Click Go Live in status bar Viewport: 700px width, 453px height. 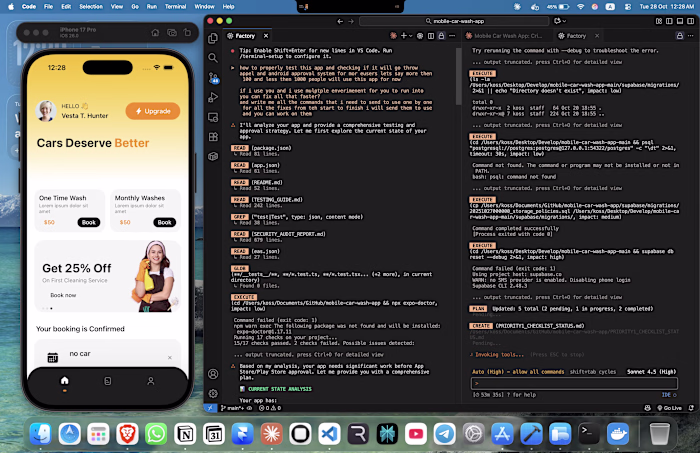pos(670,407)
